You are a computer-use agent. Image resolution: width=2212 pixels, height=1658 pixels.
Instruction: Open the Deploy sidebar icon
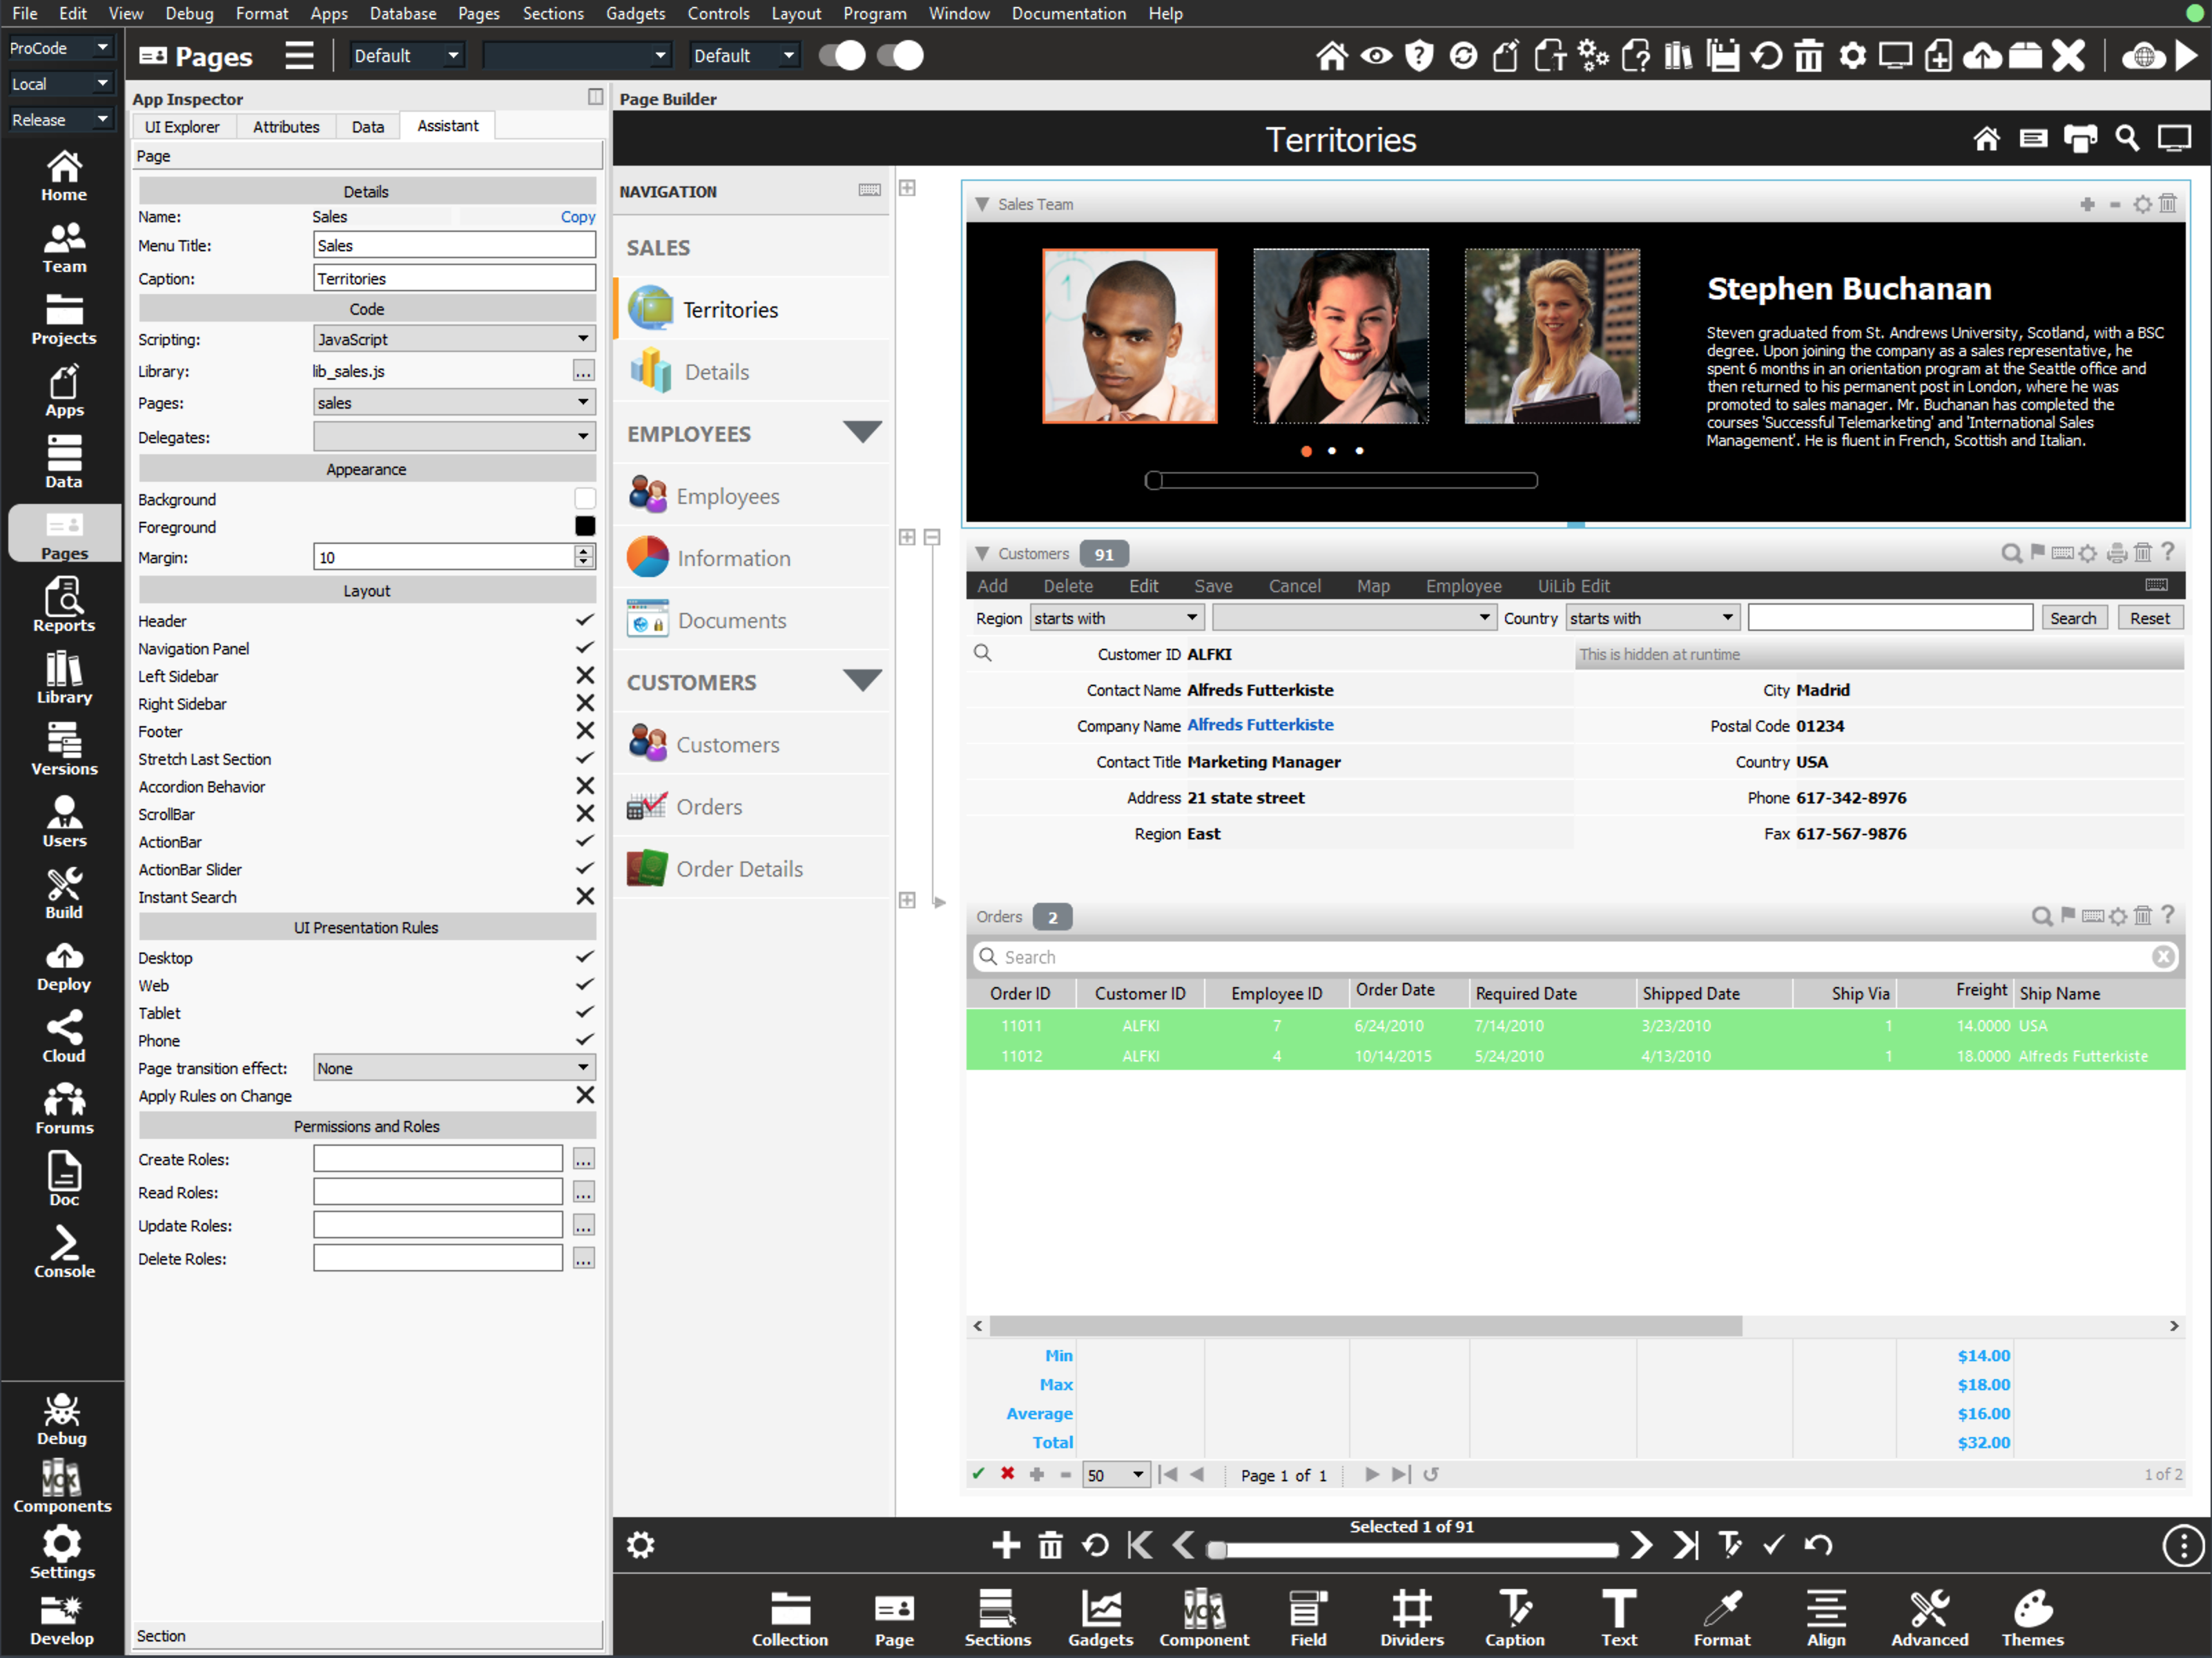[63, 966]
